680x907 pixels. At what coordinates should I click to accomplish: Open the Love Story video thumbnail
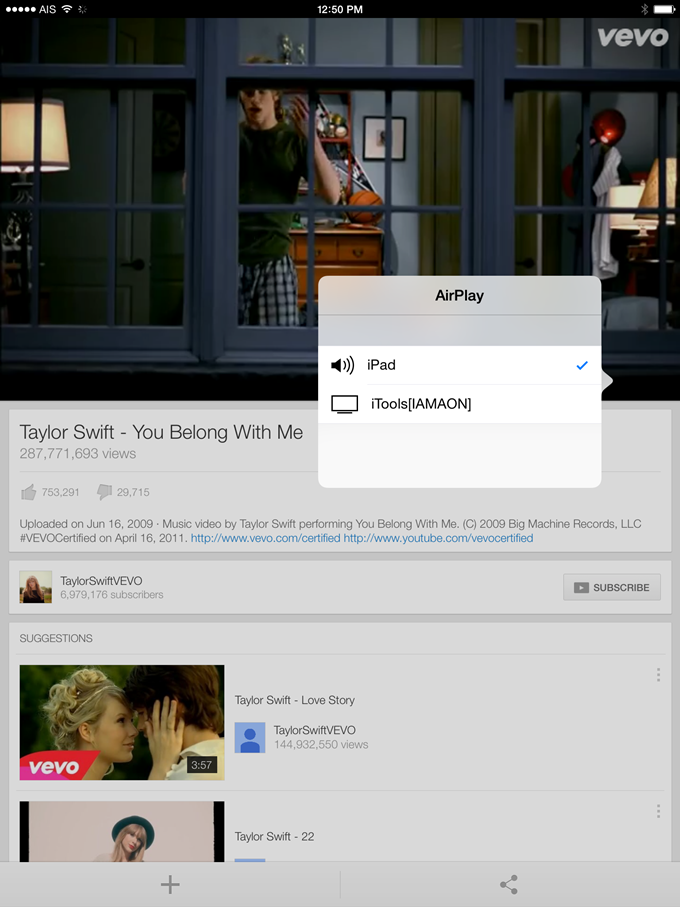point(122,722)
